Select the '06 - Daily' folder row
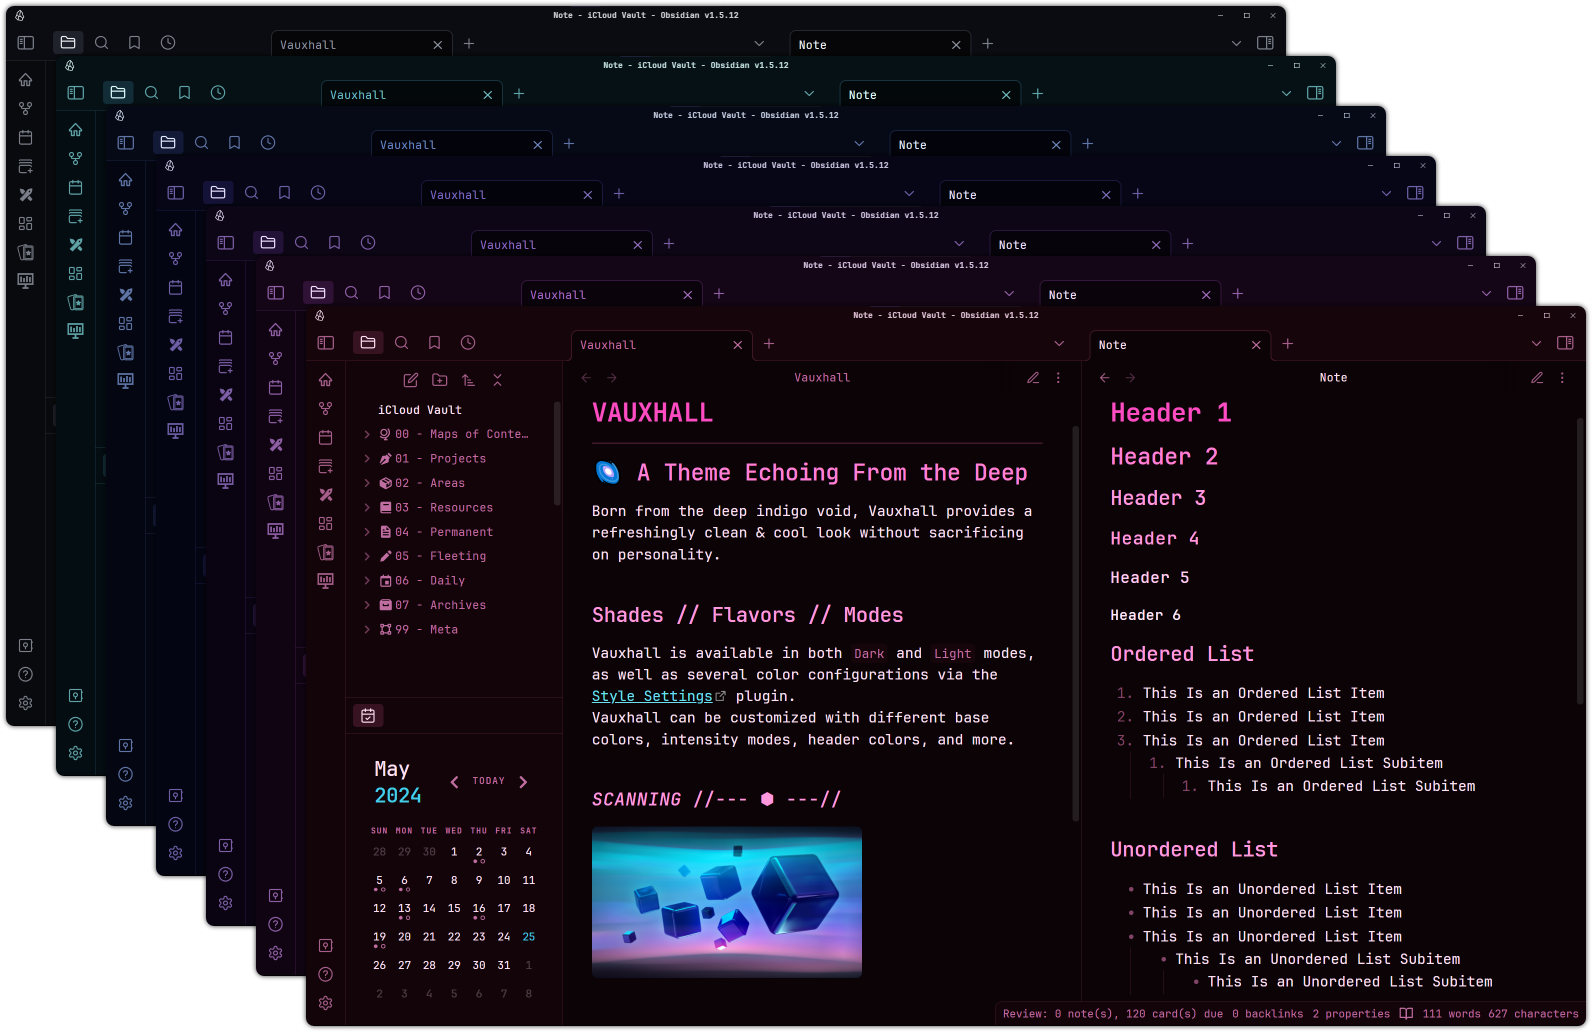The width and height of the screenshot is (1592, 1032). (x=454, y=581)
